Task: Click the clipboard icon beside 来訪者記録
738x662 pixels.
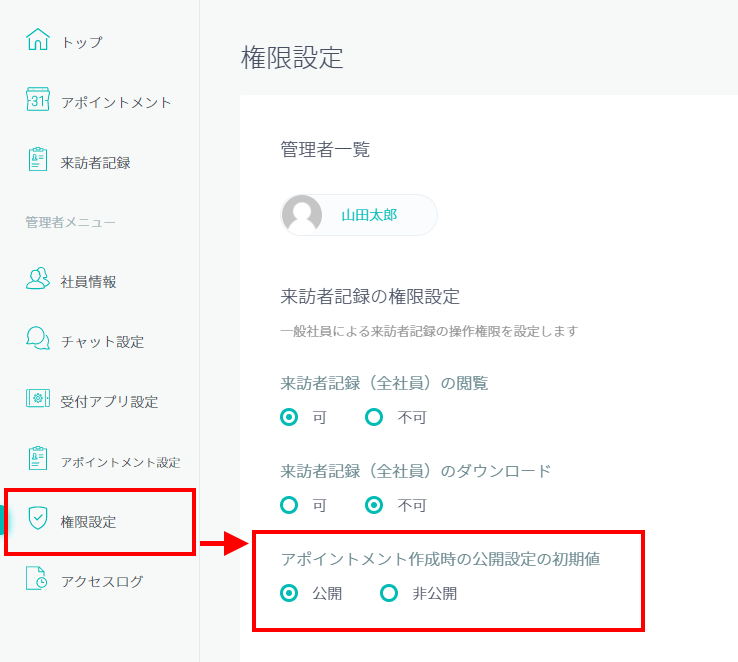Action: pos(38,159)
